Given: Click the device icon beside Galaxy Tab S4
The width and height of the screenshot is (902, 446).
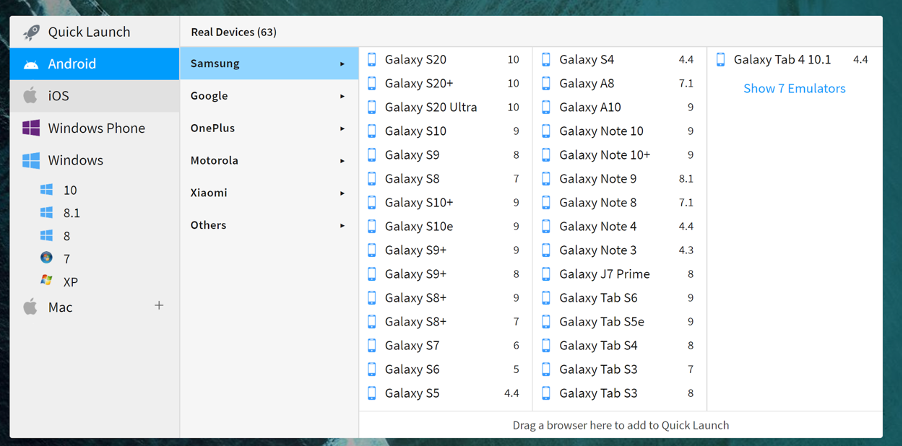Looking at the screenshot, I should (x=546, y=345).
